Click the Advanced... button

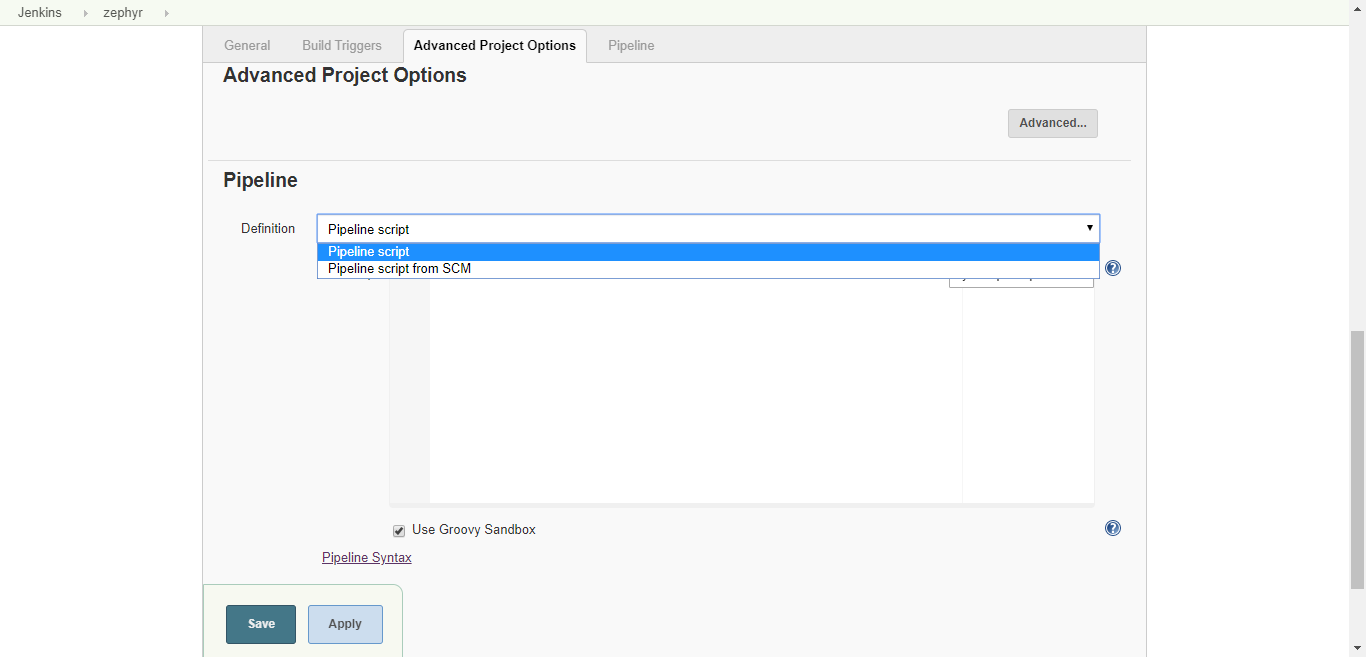(x=1052, y=123)
